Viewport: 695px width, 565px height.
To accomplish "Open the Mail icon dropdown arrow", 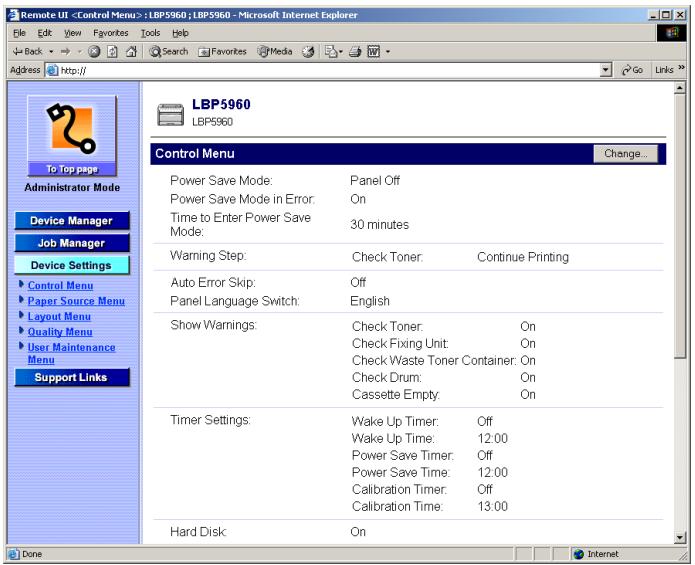I will coord(341,52).
